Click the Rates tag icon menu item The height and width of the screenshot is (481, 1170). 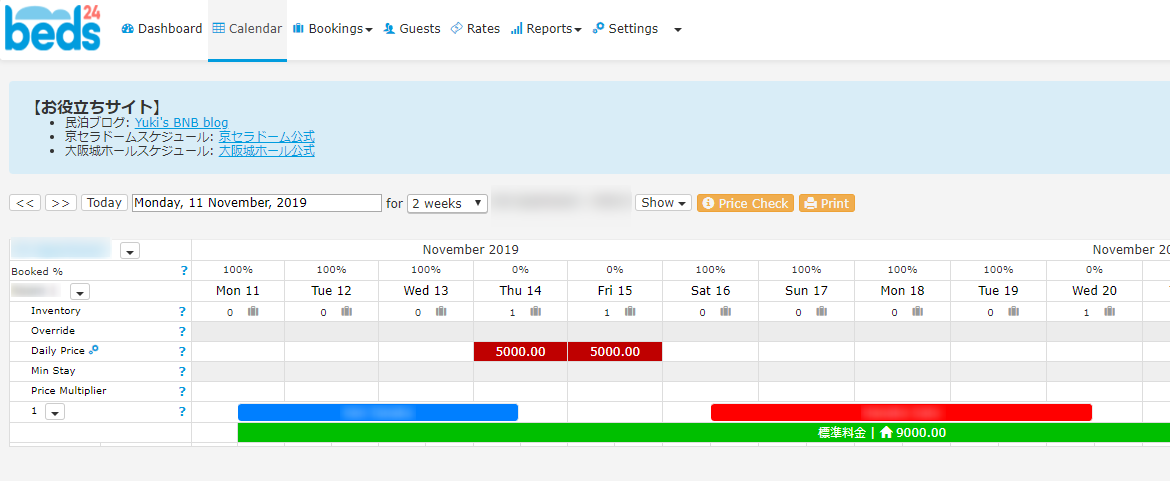coord(475,29)
